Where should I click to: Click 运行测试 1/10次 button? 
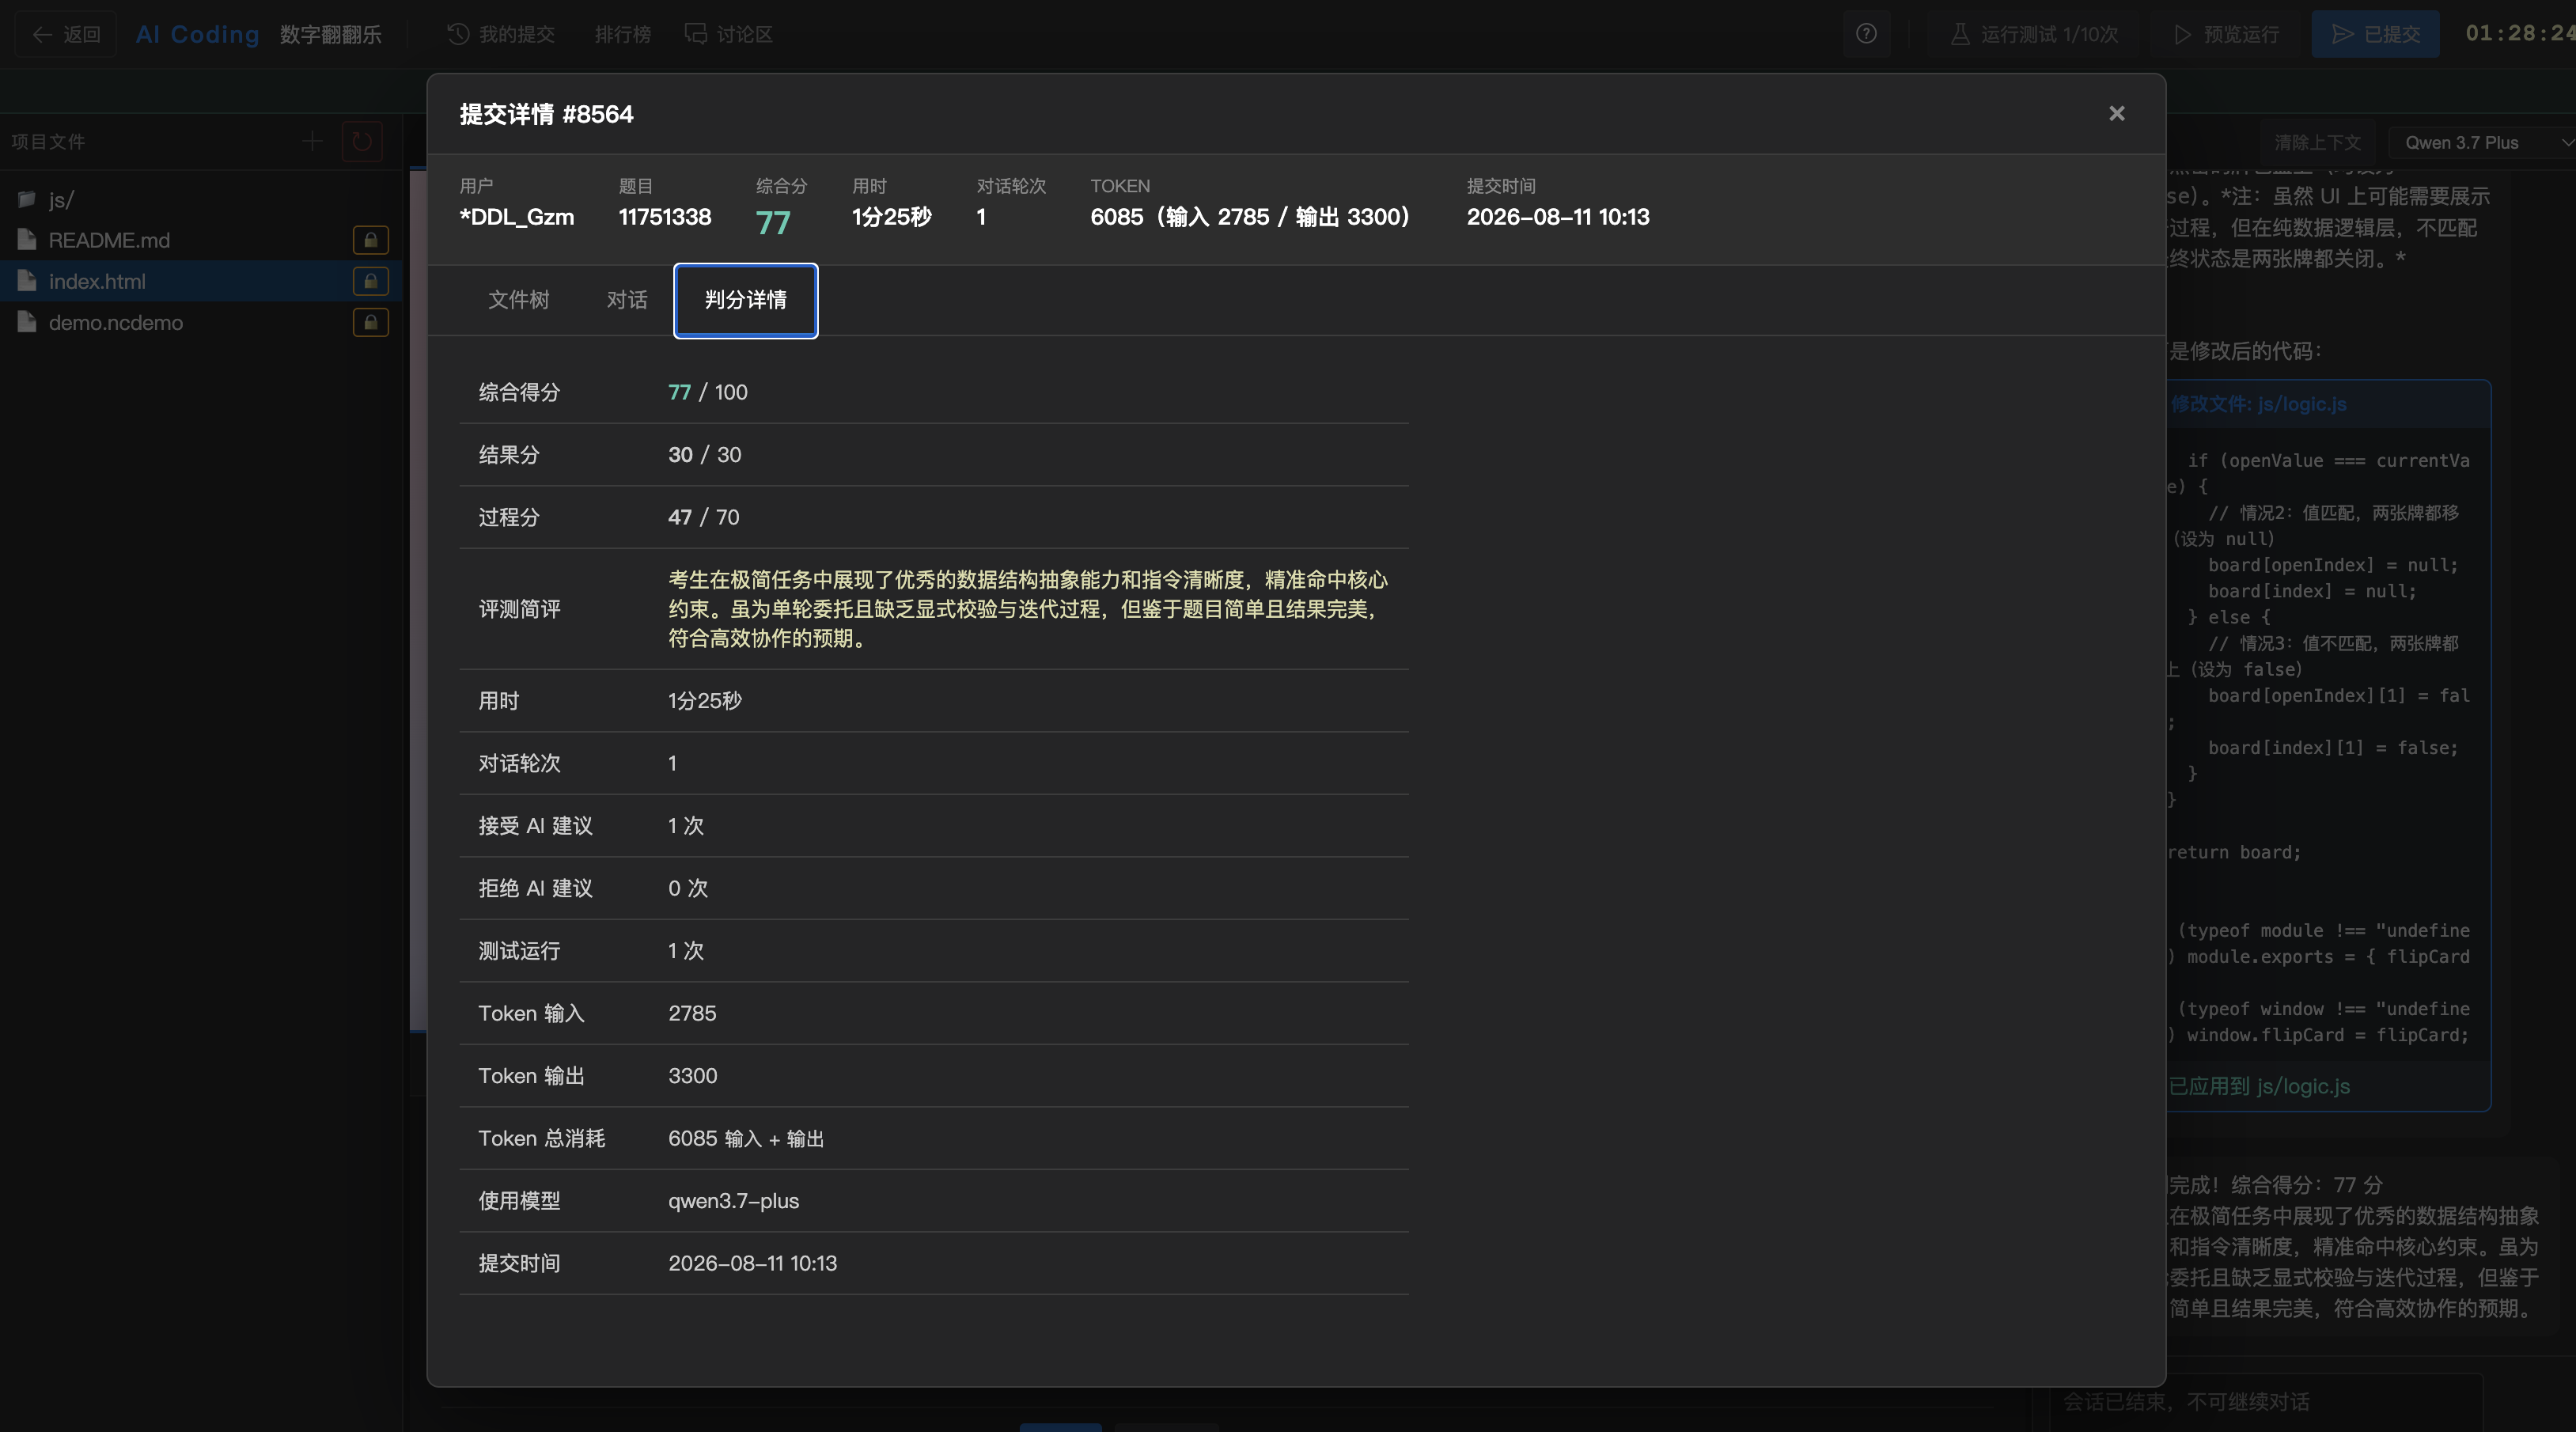tap(2035, 34)
